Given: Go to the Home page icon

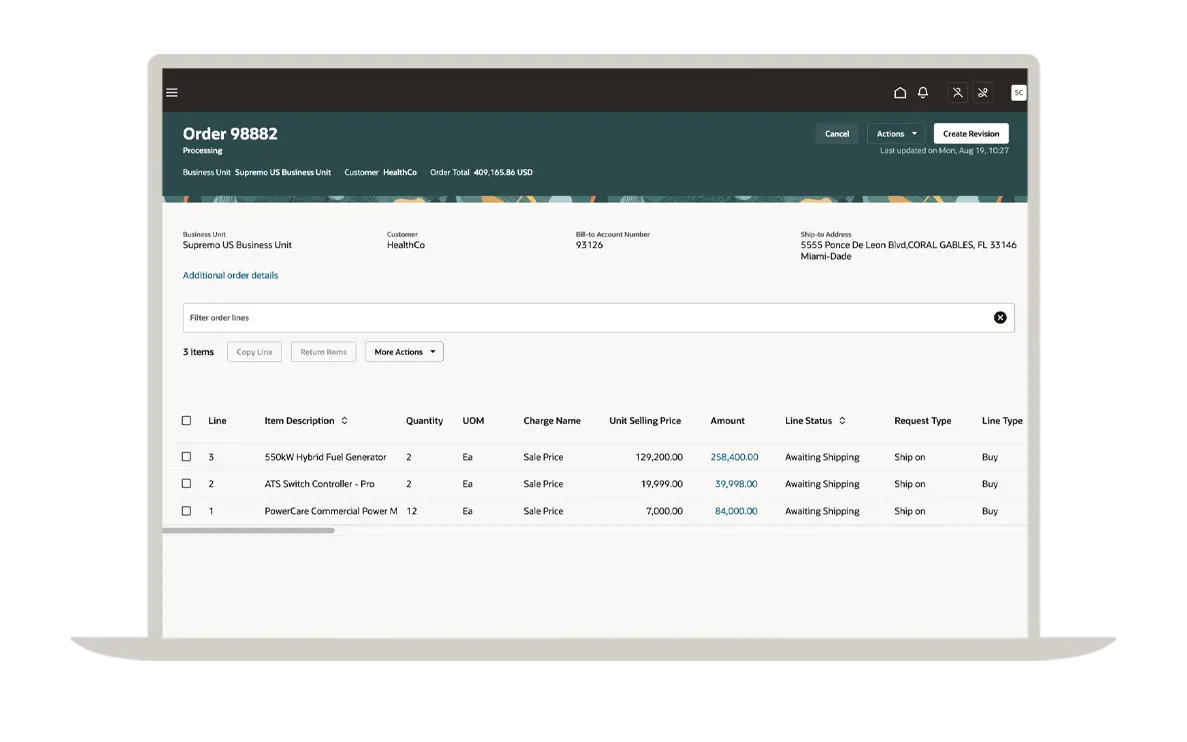Looking at the screenshot, I should point(900,93).
